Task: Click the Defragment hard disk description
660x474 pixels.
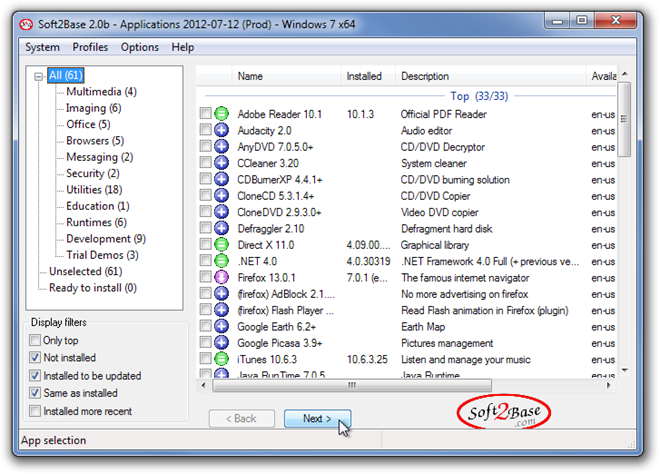Action: point(447,229)
